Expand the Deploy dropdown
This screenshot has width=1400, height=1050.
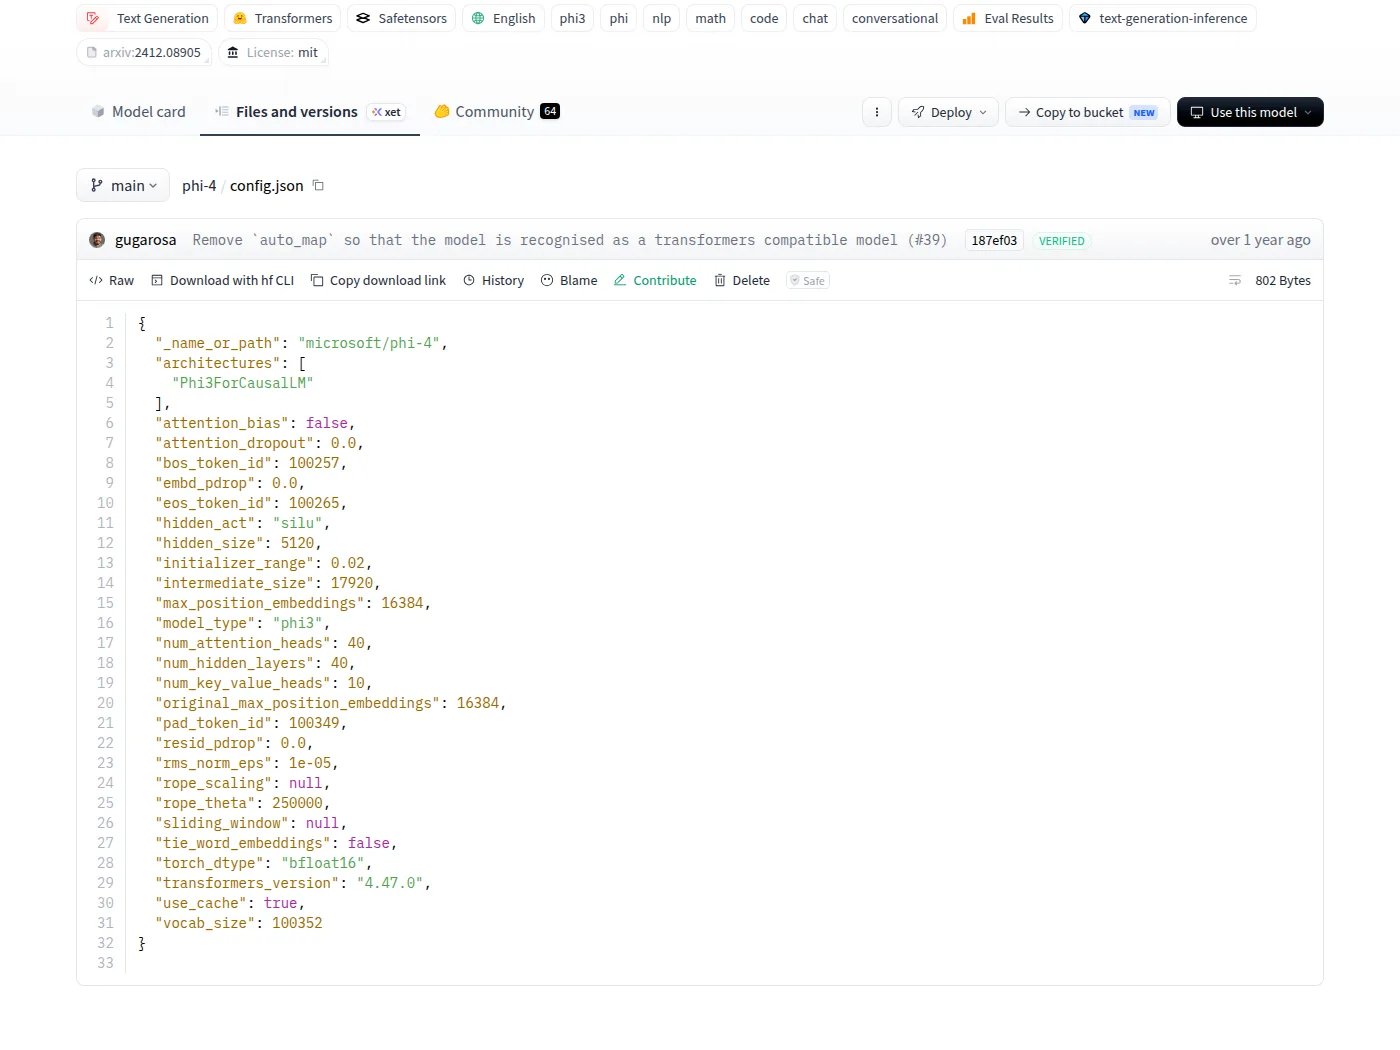[949, 112]
